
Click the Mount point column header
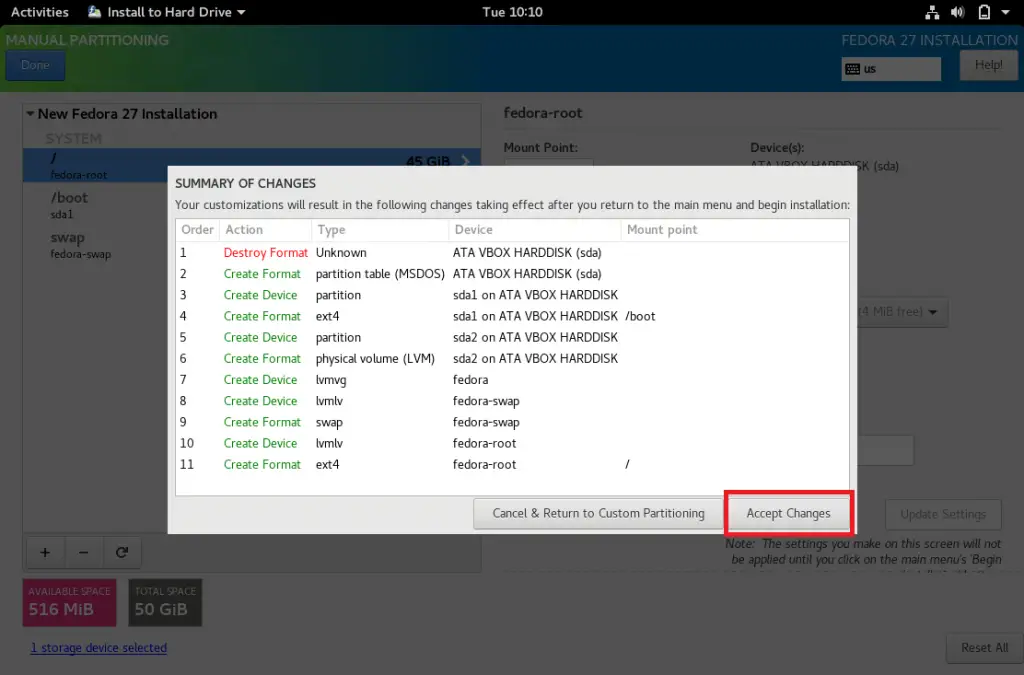[735, 230]
